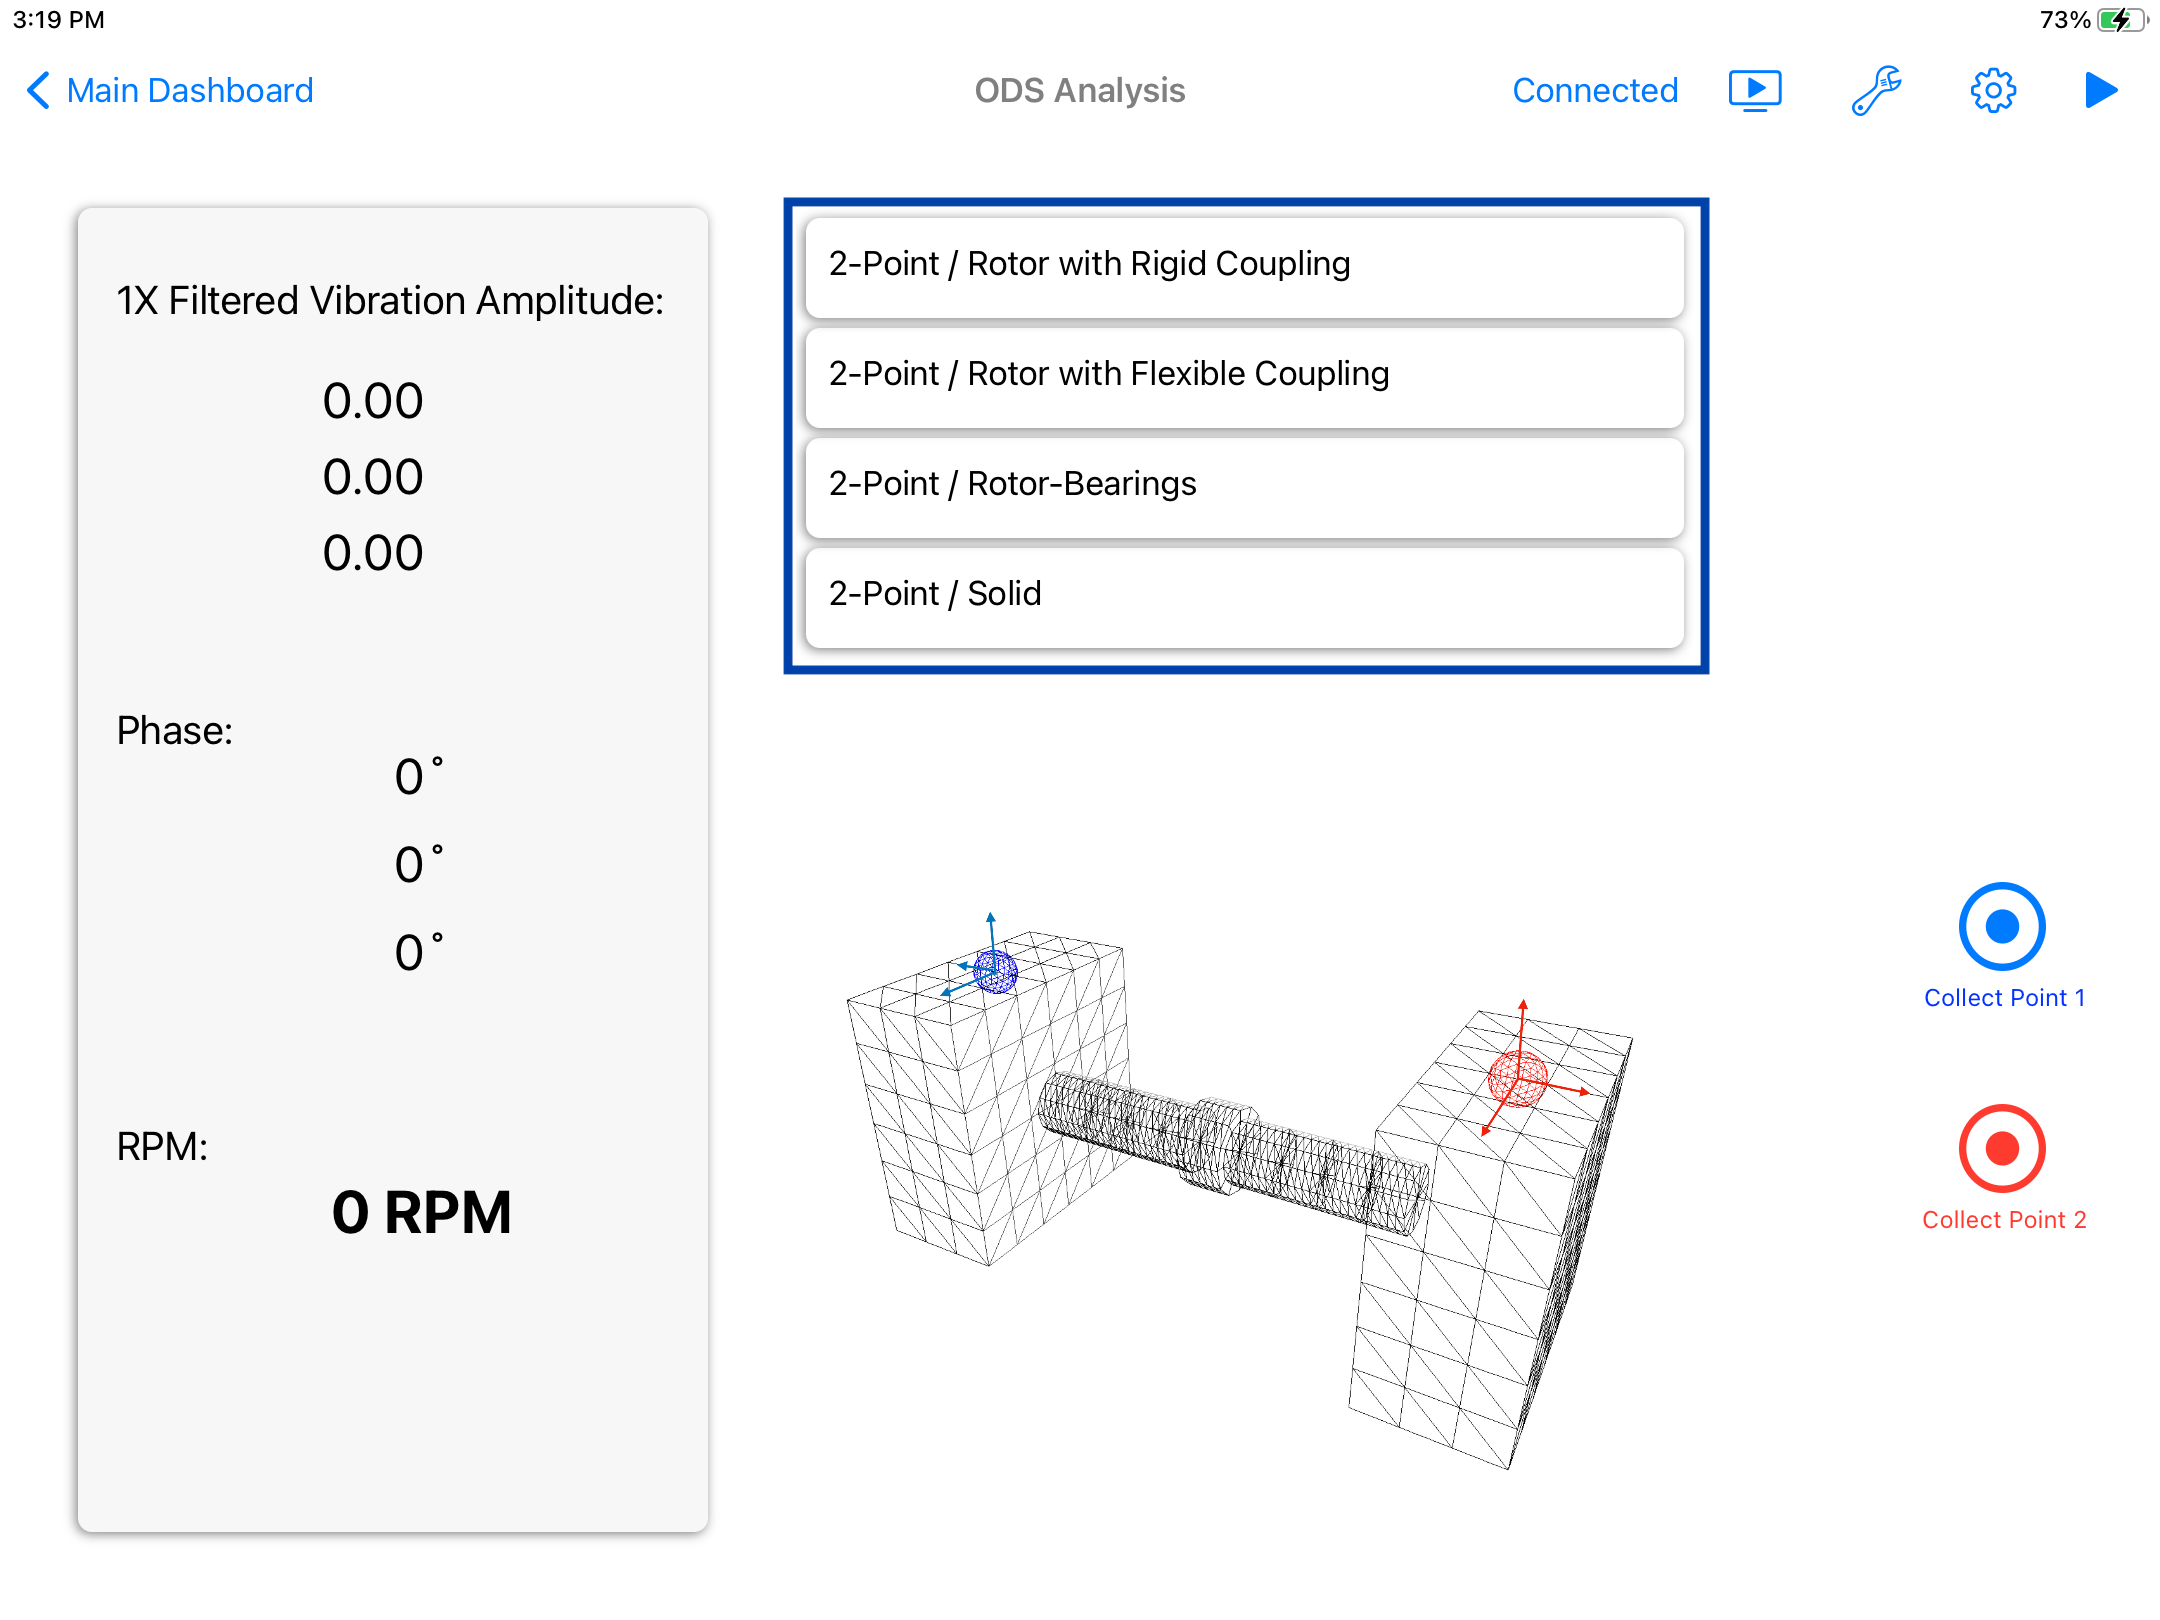Go back to Main Dashboard
This screenshot has height=1620, width=2160.
click(190, 90)
